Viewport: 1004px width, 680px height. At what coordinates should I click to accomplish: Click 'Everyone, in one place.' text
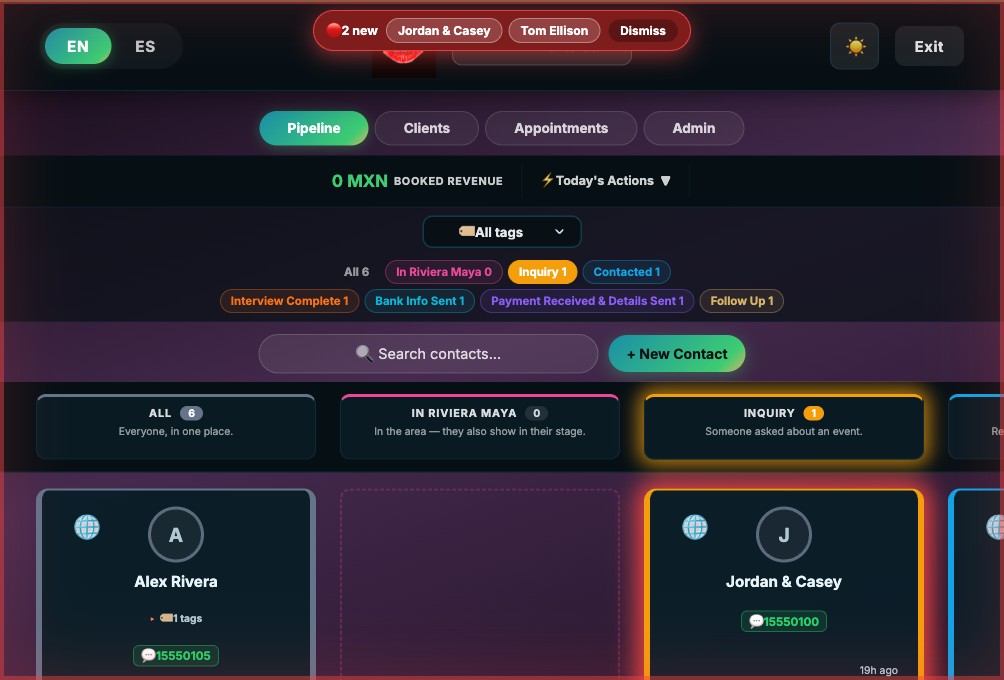point(175,432)
